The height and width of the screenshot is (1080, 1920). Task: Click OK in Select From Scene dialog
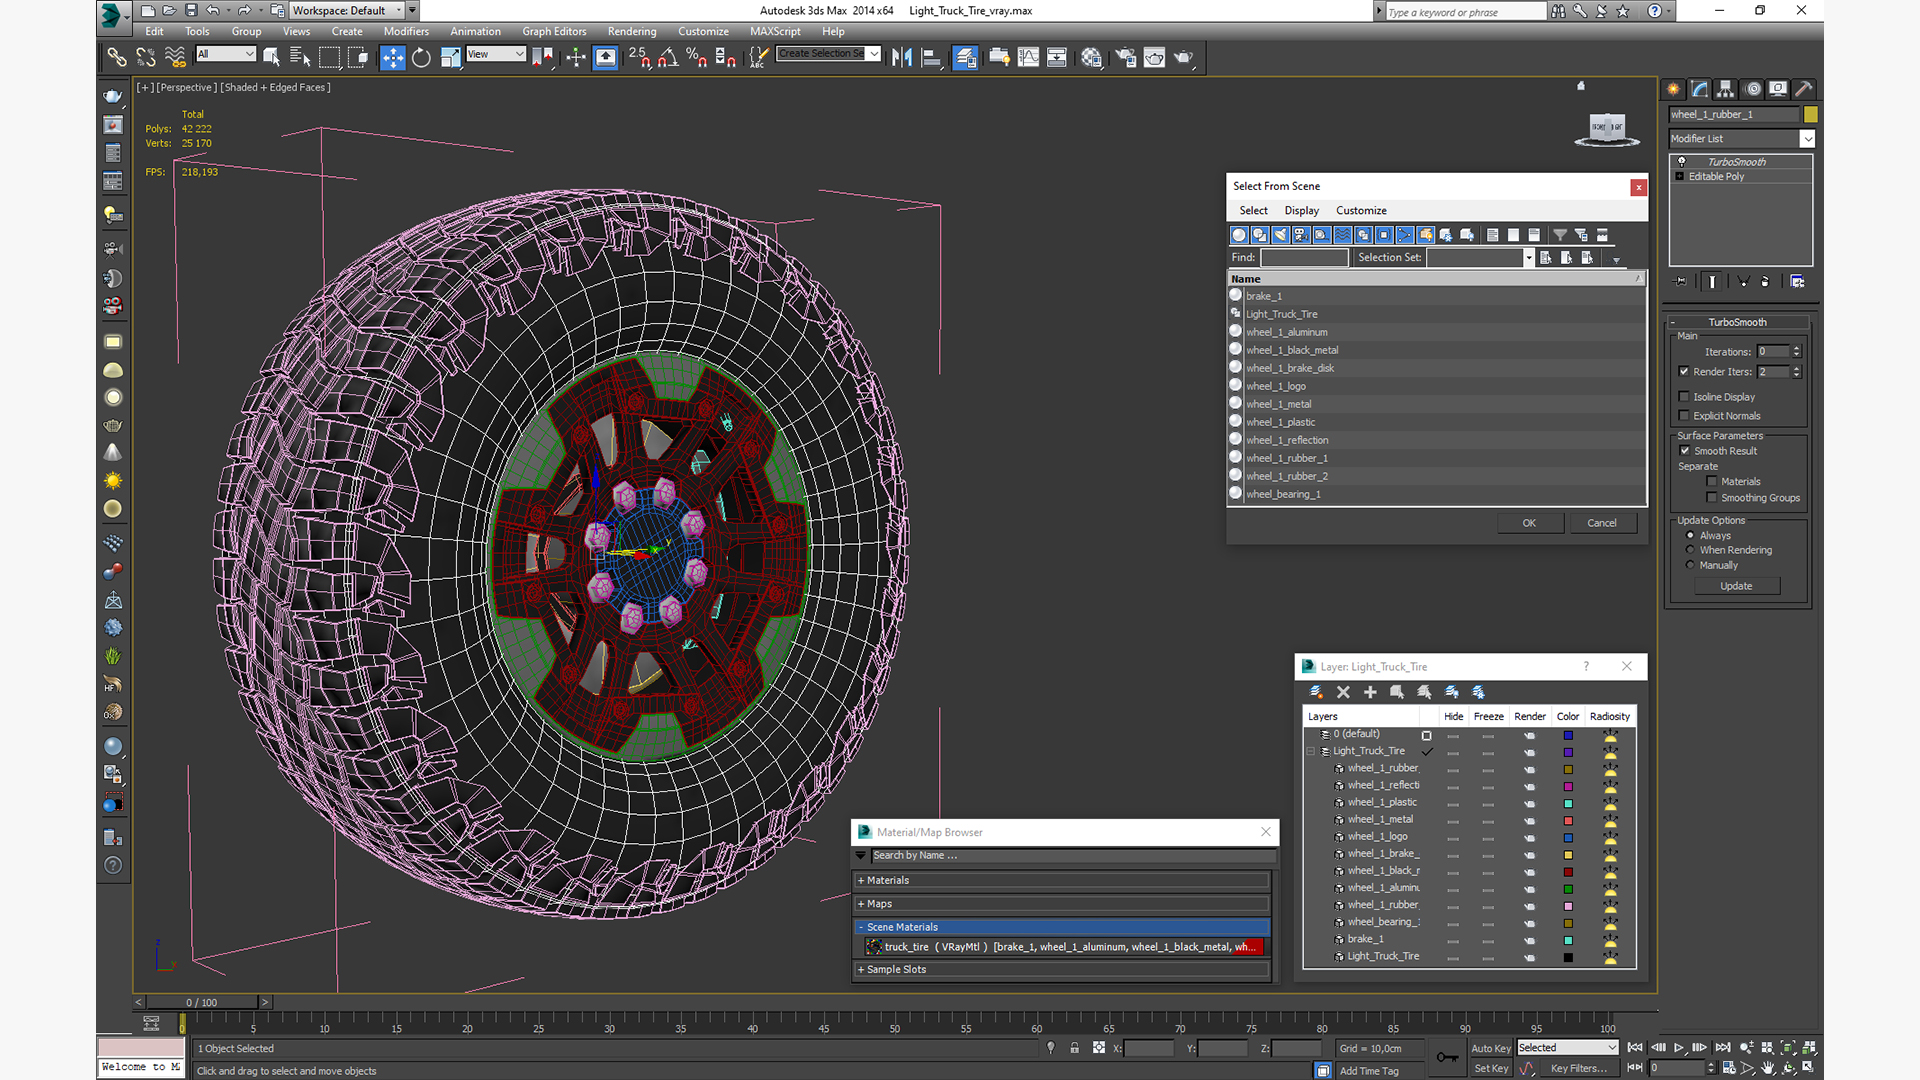point(1529,523)
